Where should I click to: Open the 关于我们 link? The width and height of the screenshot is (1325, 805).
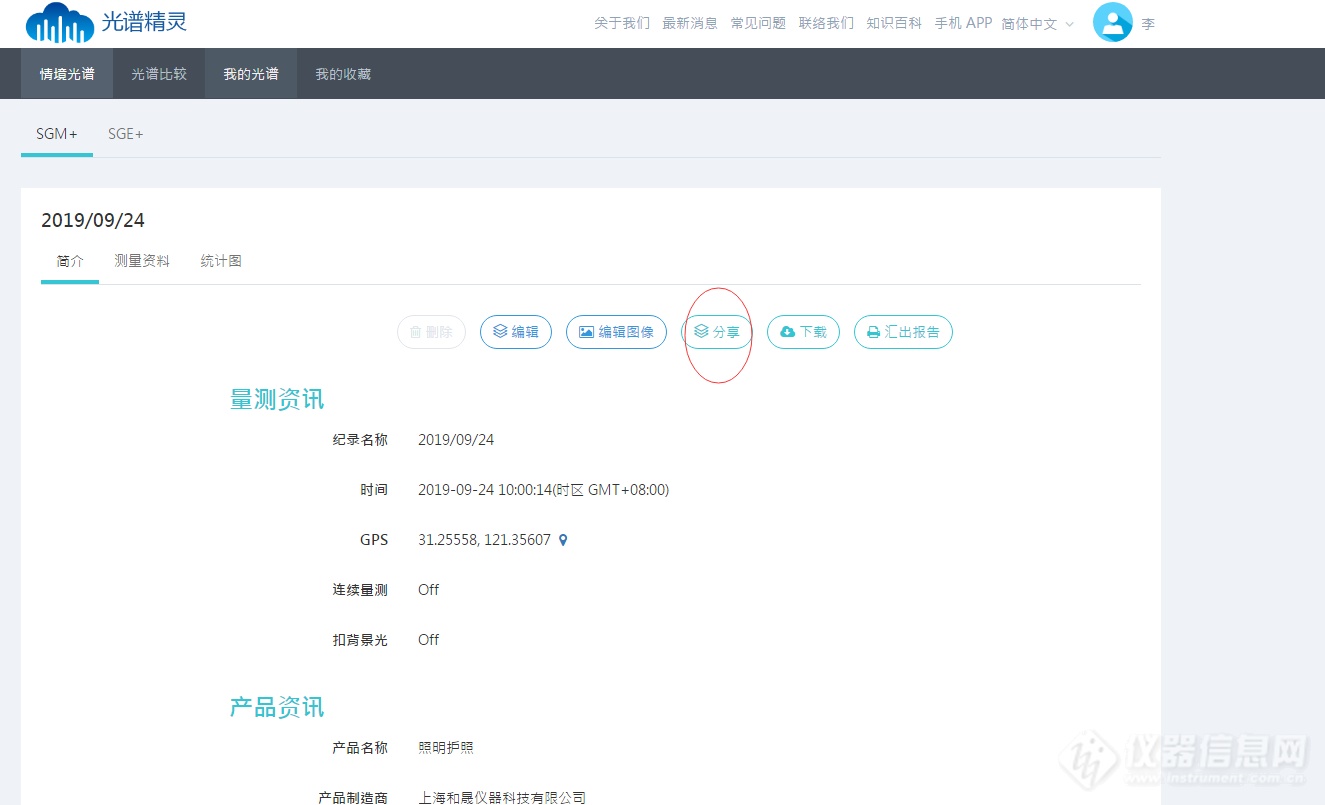point(622,23)
